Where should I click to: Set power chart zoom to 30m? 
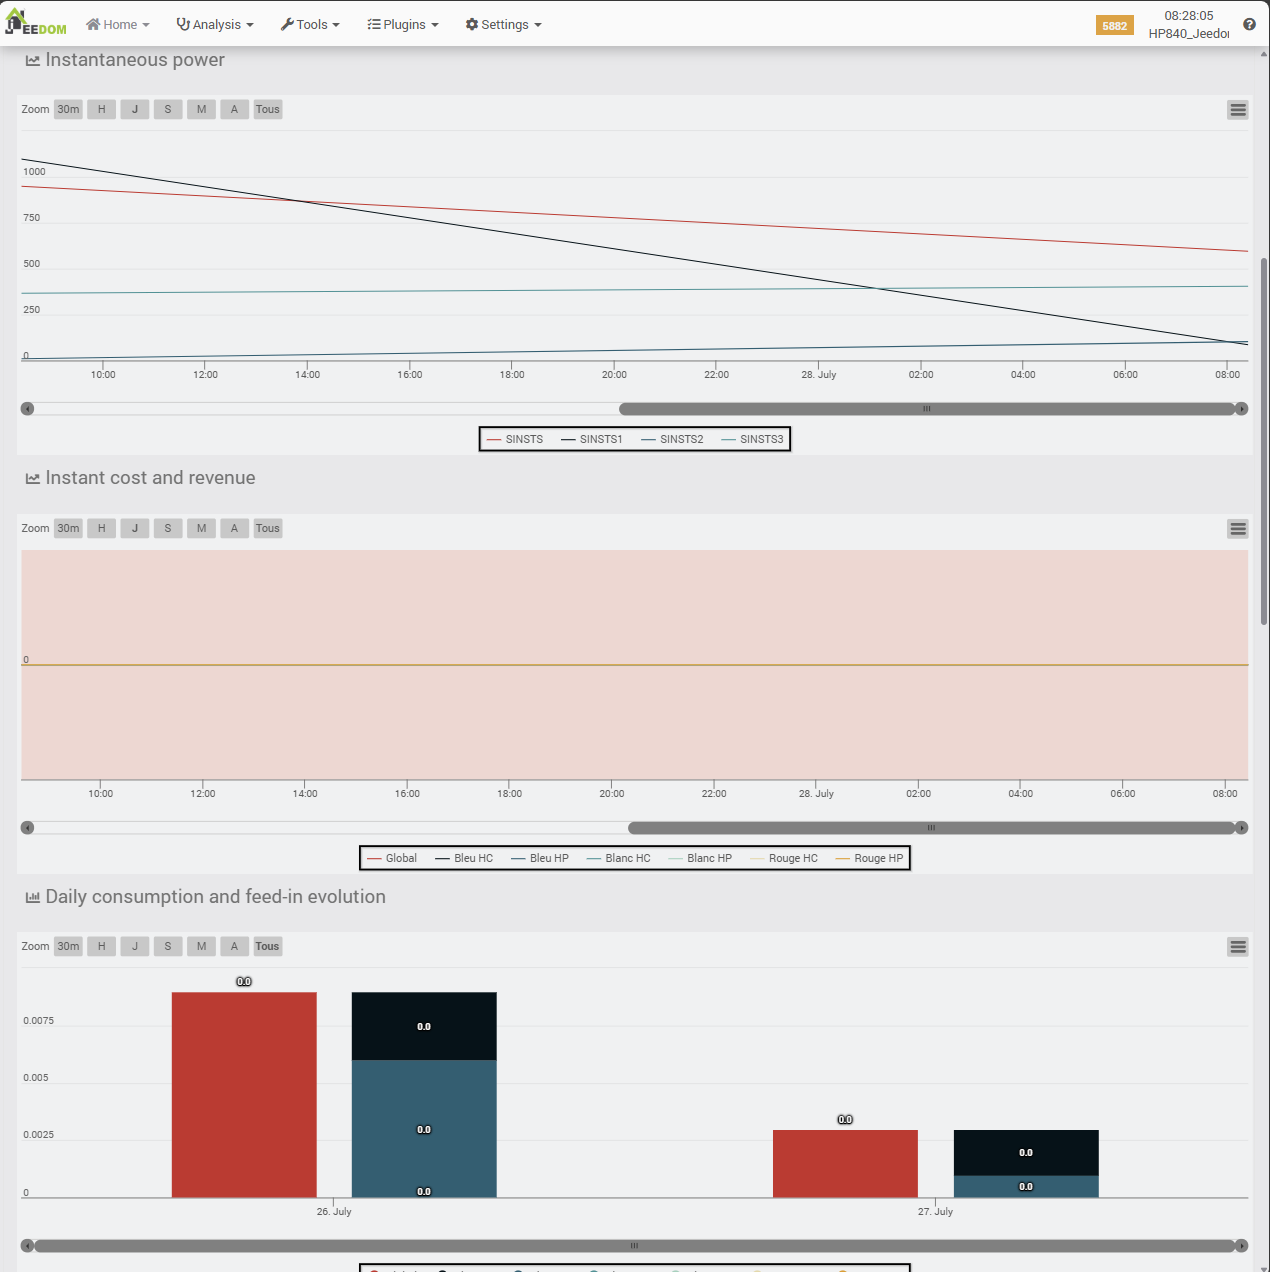pyautogui.click(x=68, y=110)
